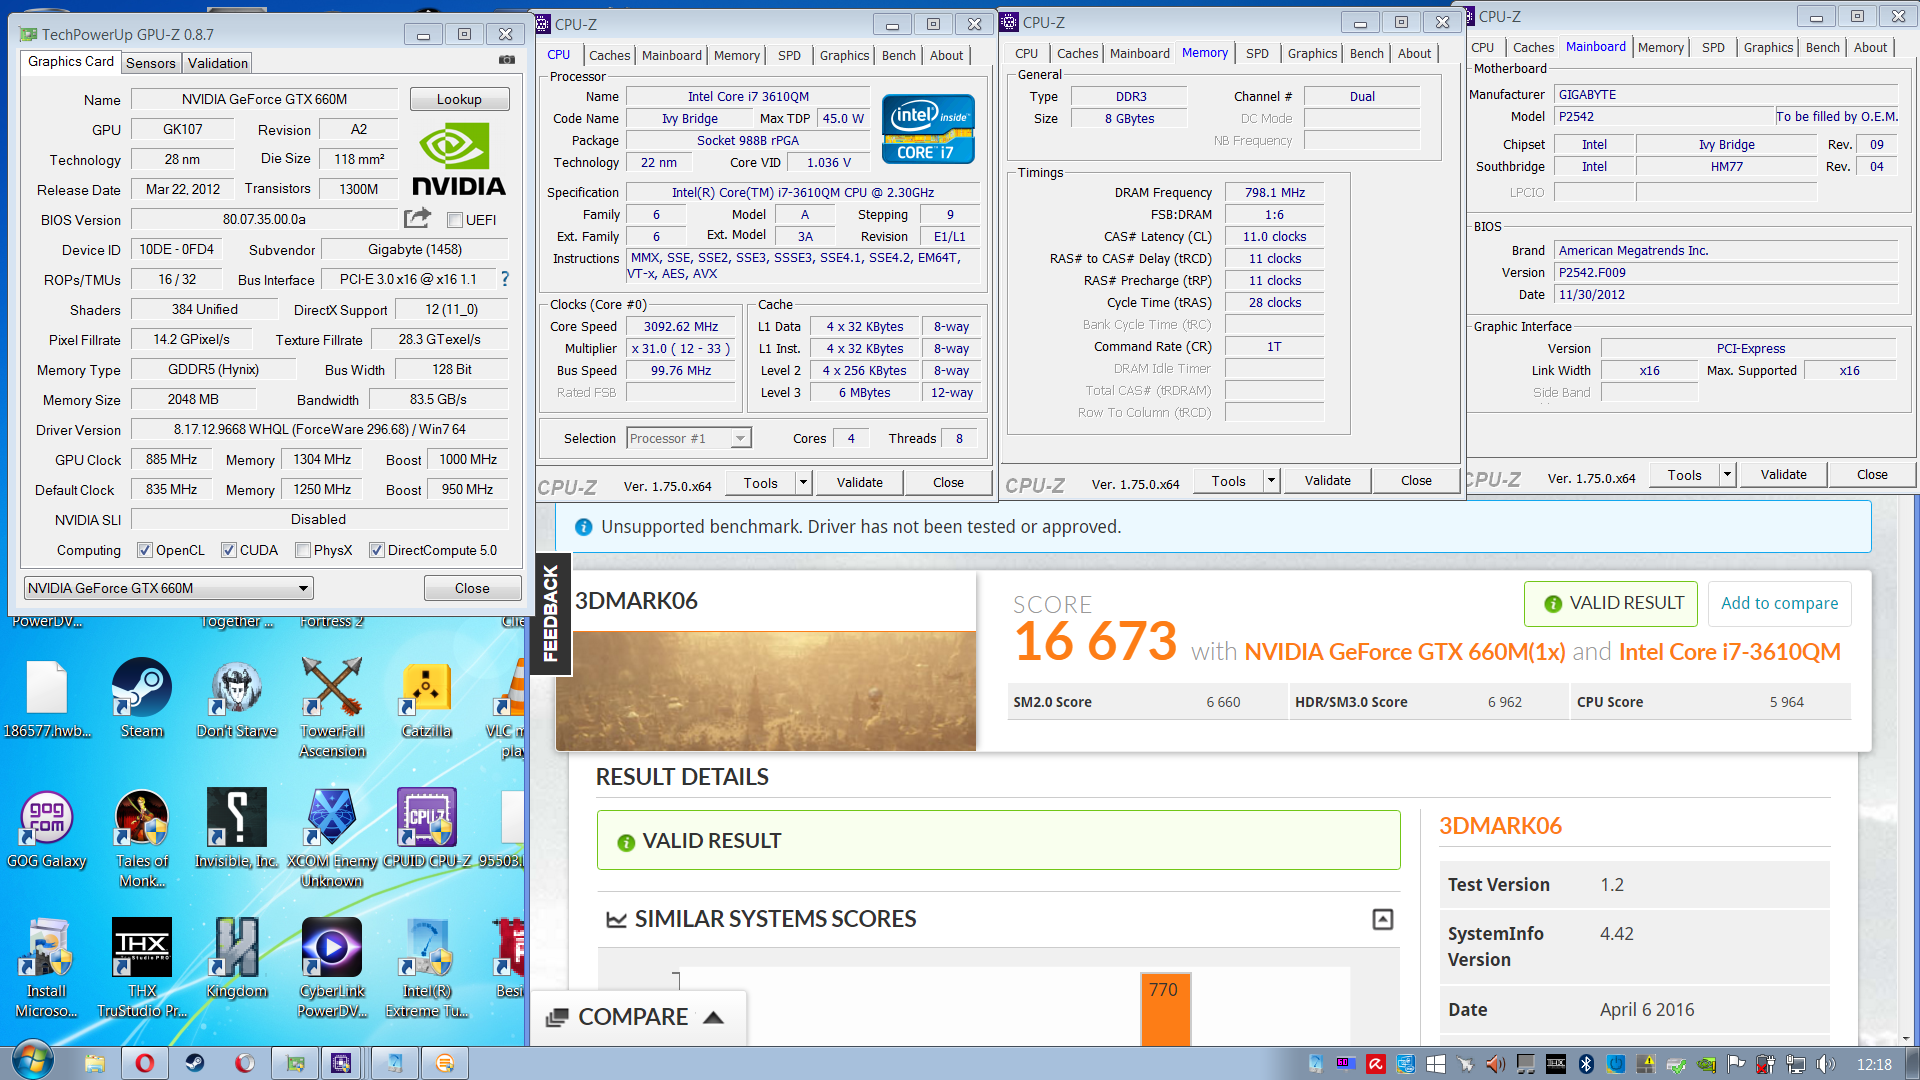This screenshot has height=1080, width=1920.
Task: Click the BIOS version export icon in GPU-Z
Action: [x=417, y=218]
